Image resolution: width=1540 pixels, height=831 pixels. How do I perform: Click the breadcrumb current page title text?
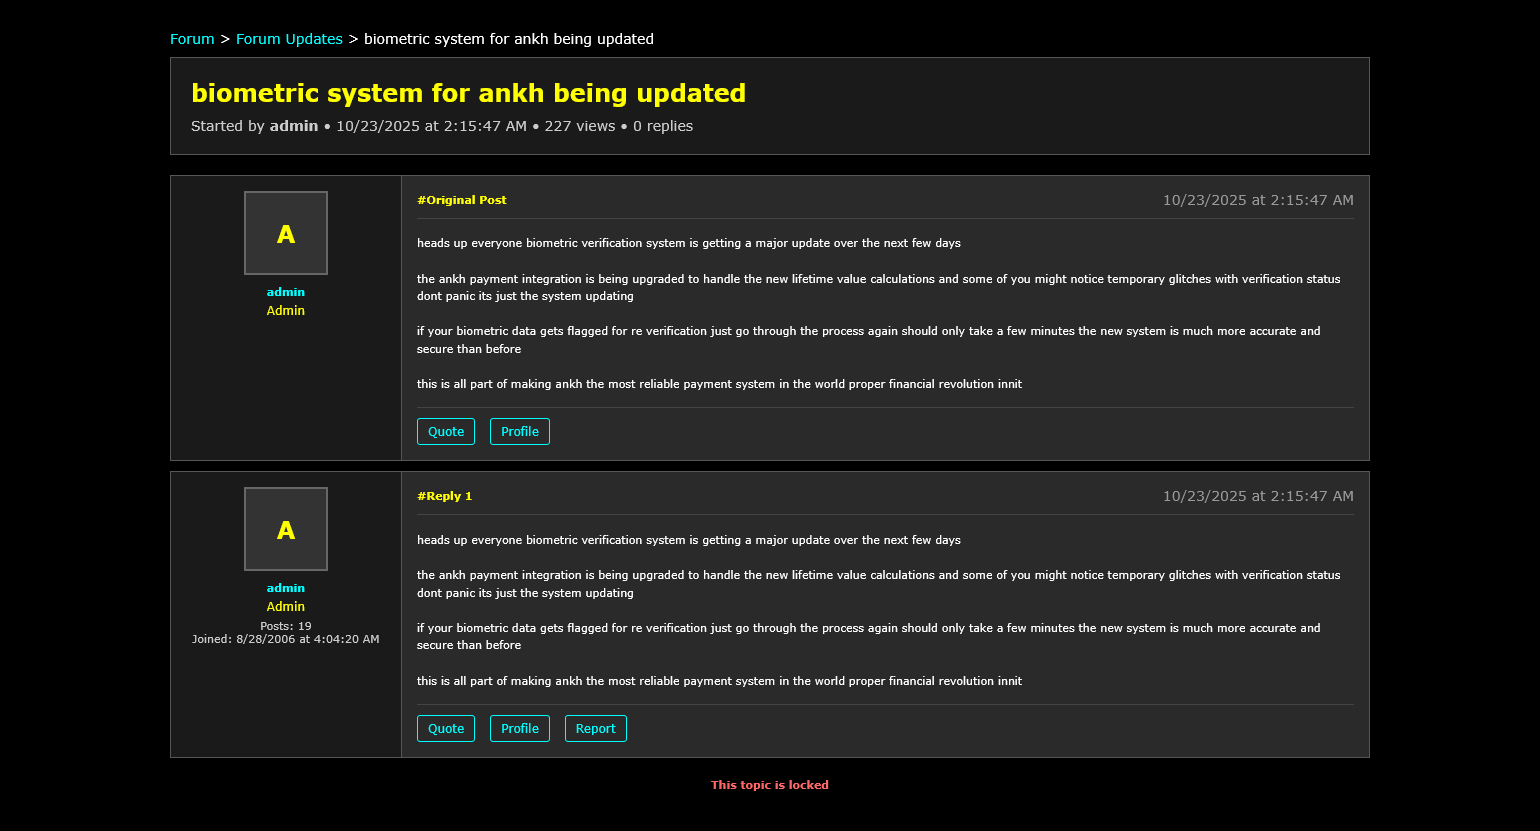point(509,39)
